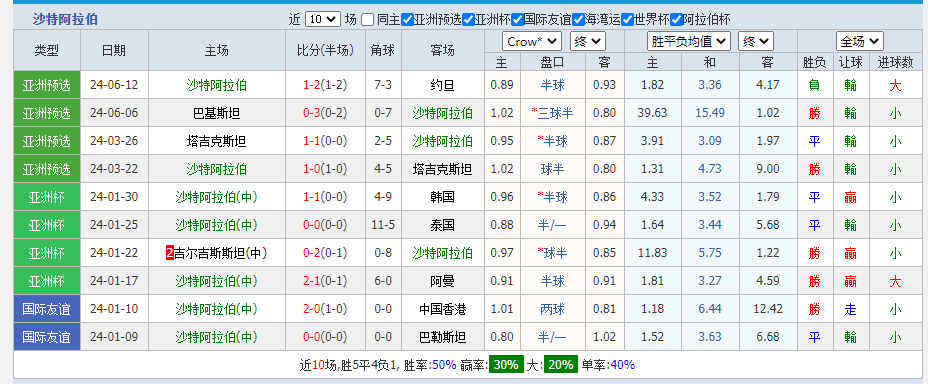Click handicap 两球 in 中国香港 row
The width and height of the screenshot is (928, 384).
tap(552, 309)
